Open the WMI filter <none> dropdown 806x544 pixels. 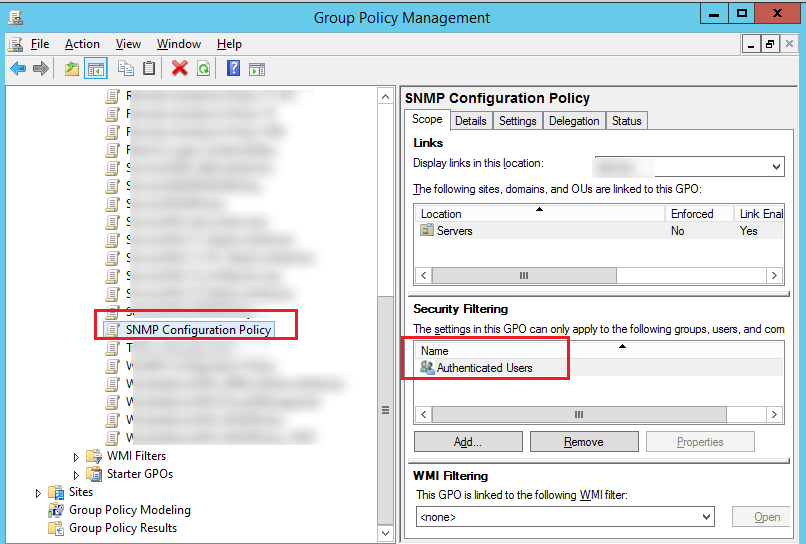pyautogui.click(x=706, y=517)
